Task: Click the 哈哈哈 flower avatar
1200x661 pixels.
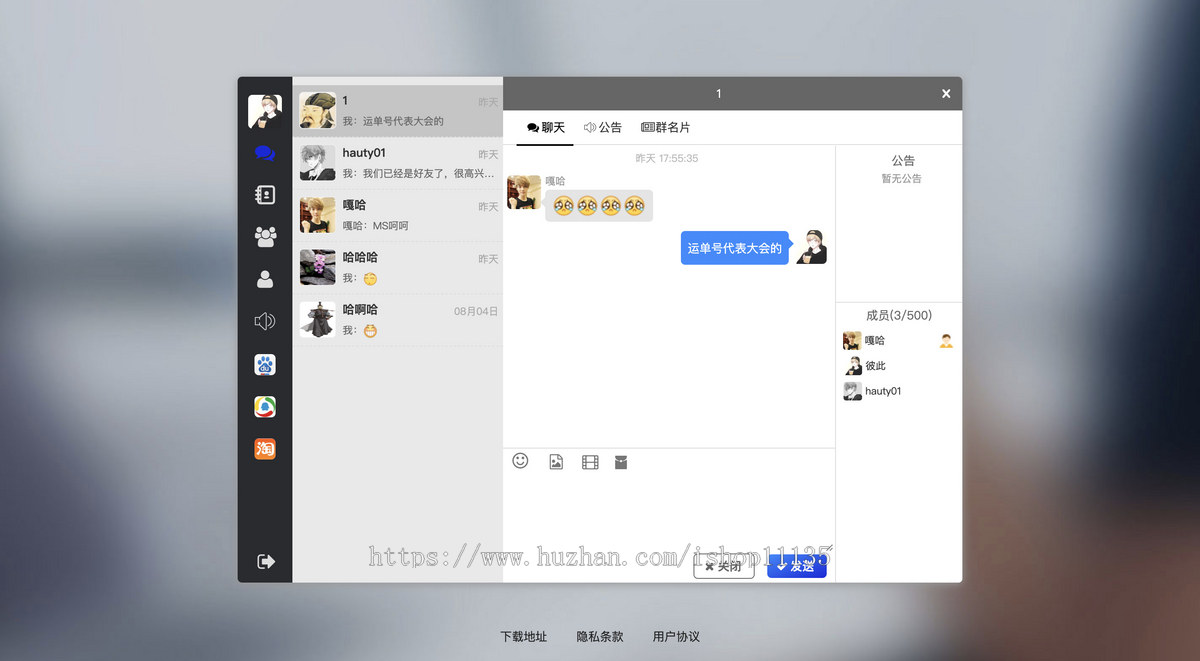Action: pyautogui.click(x=318, y=267)
